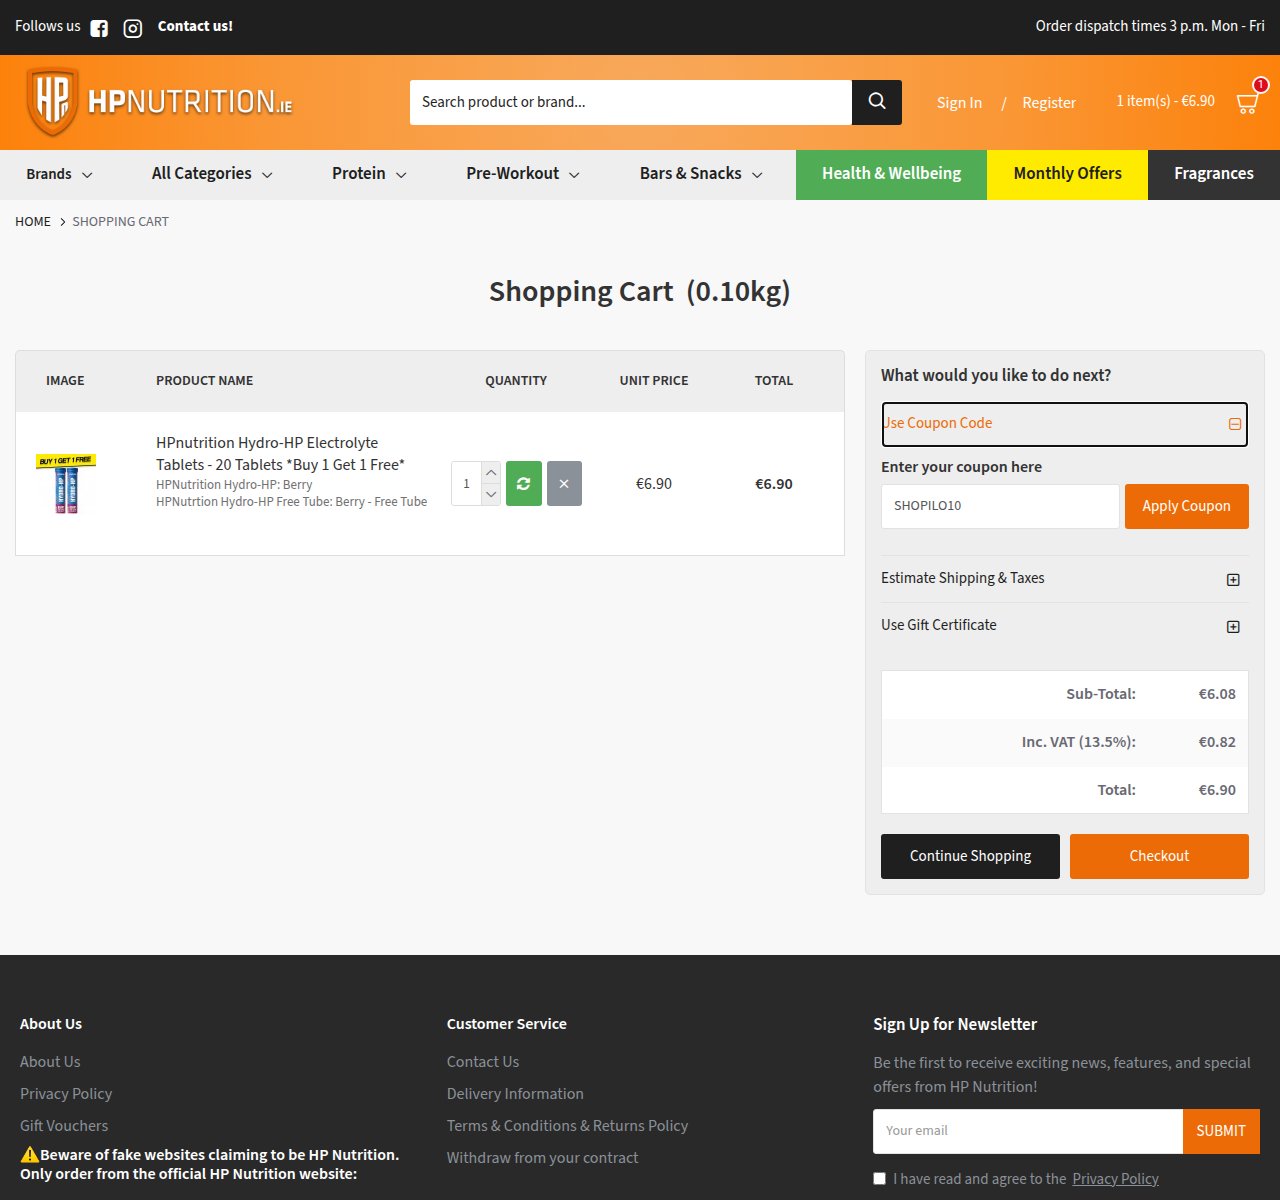Click Apply Coupon button

[x=1187, y=506]
